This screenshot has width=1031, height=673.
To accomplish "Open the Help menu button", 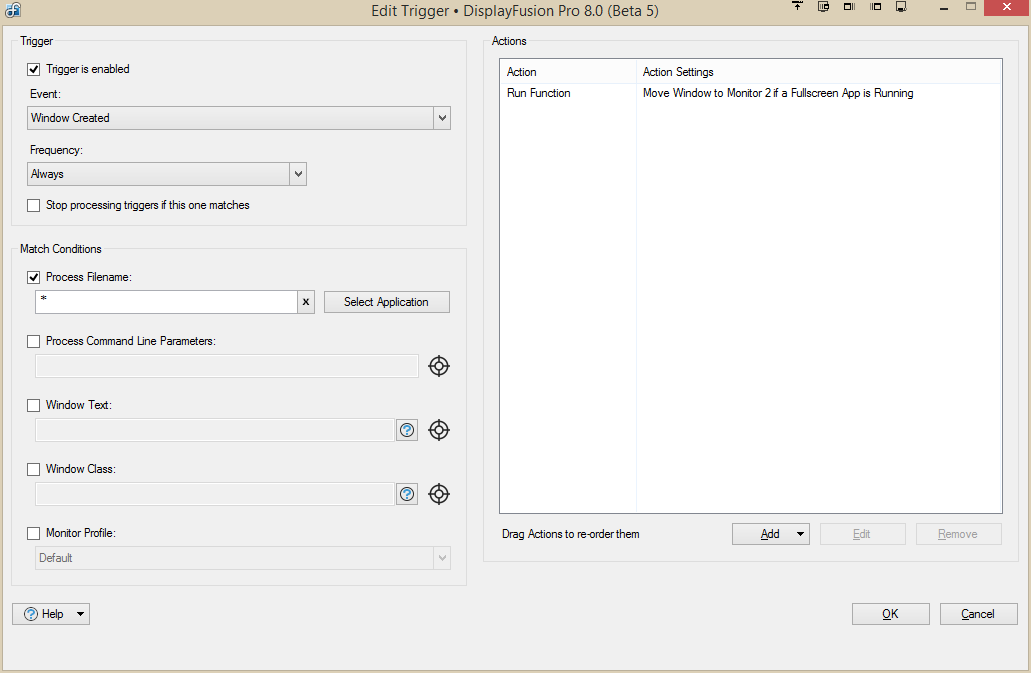I will coord(51,614).
